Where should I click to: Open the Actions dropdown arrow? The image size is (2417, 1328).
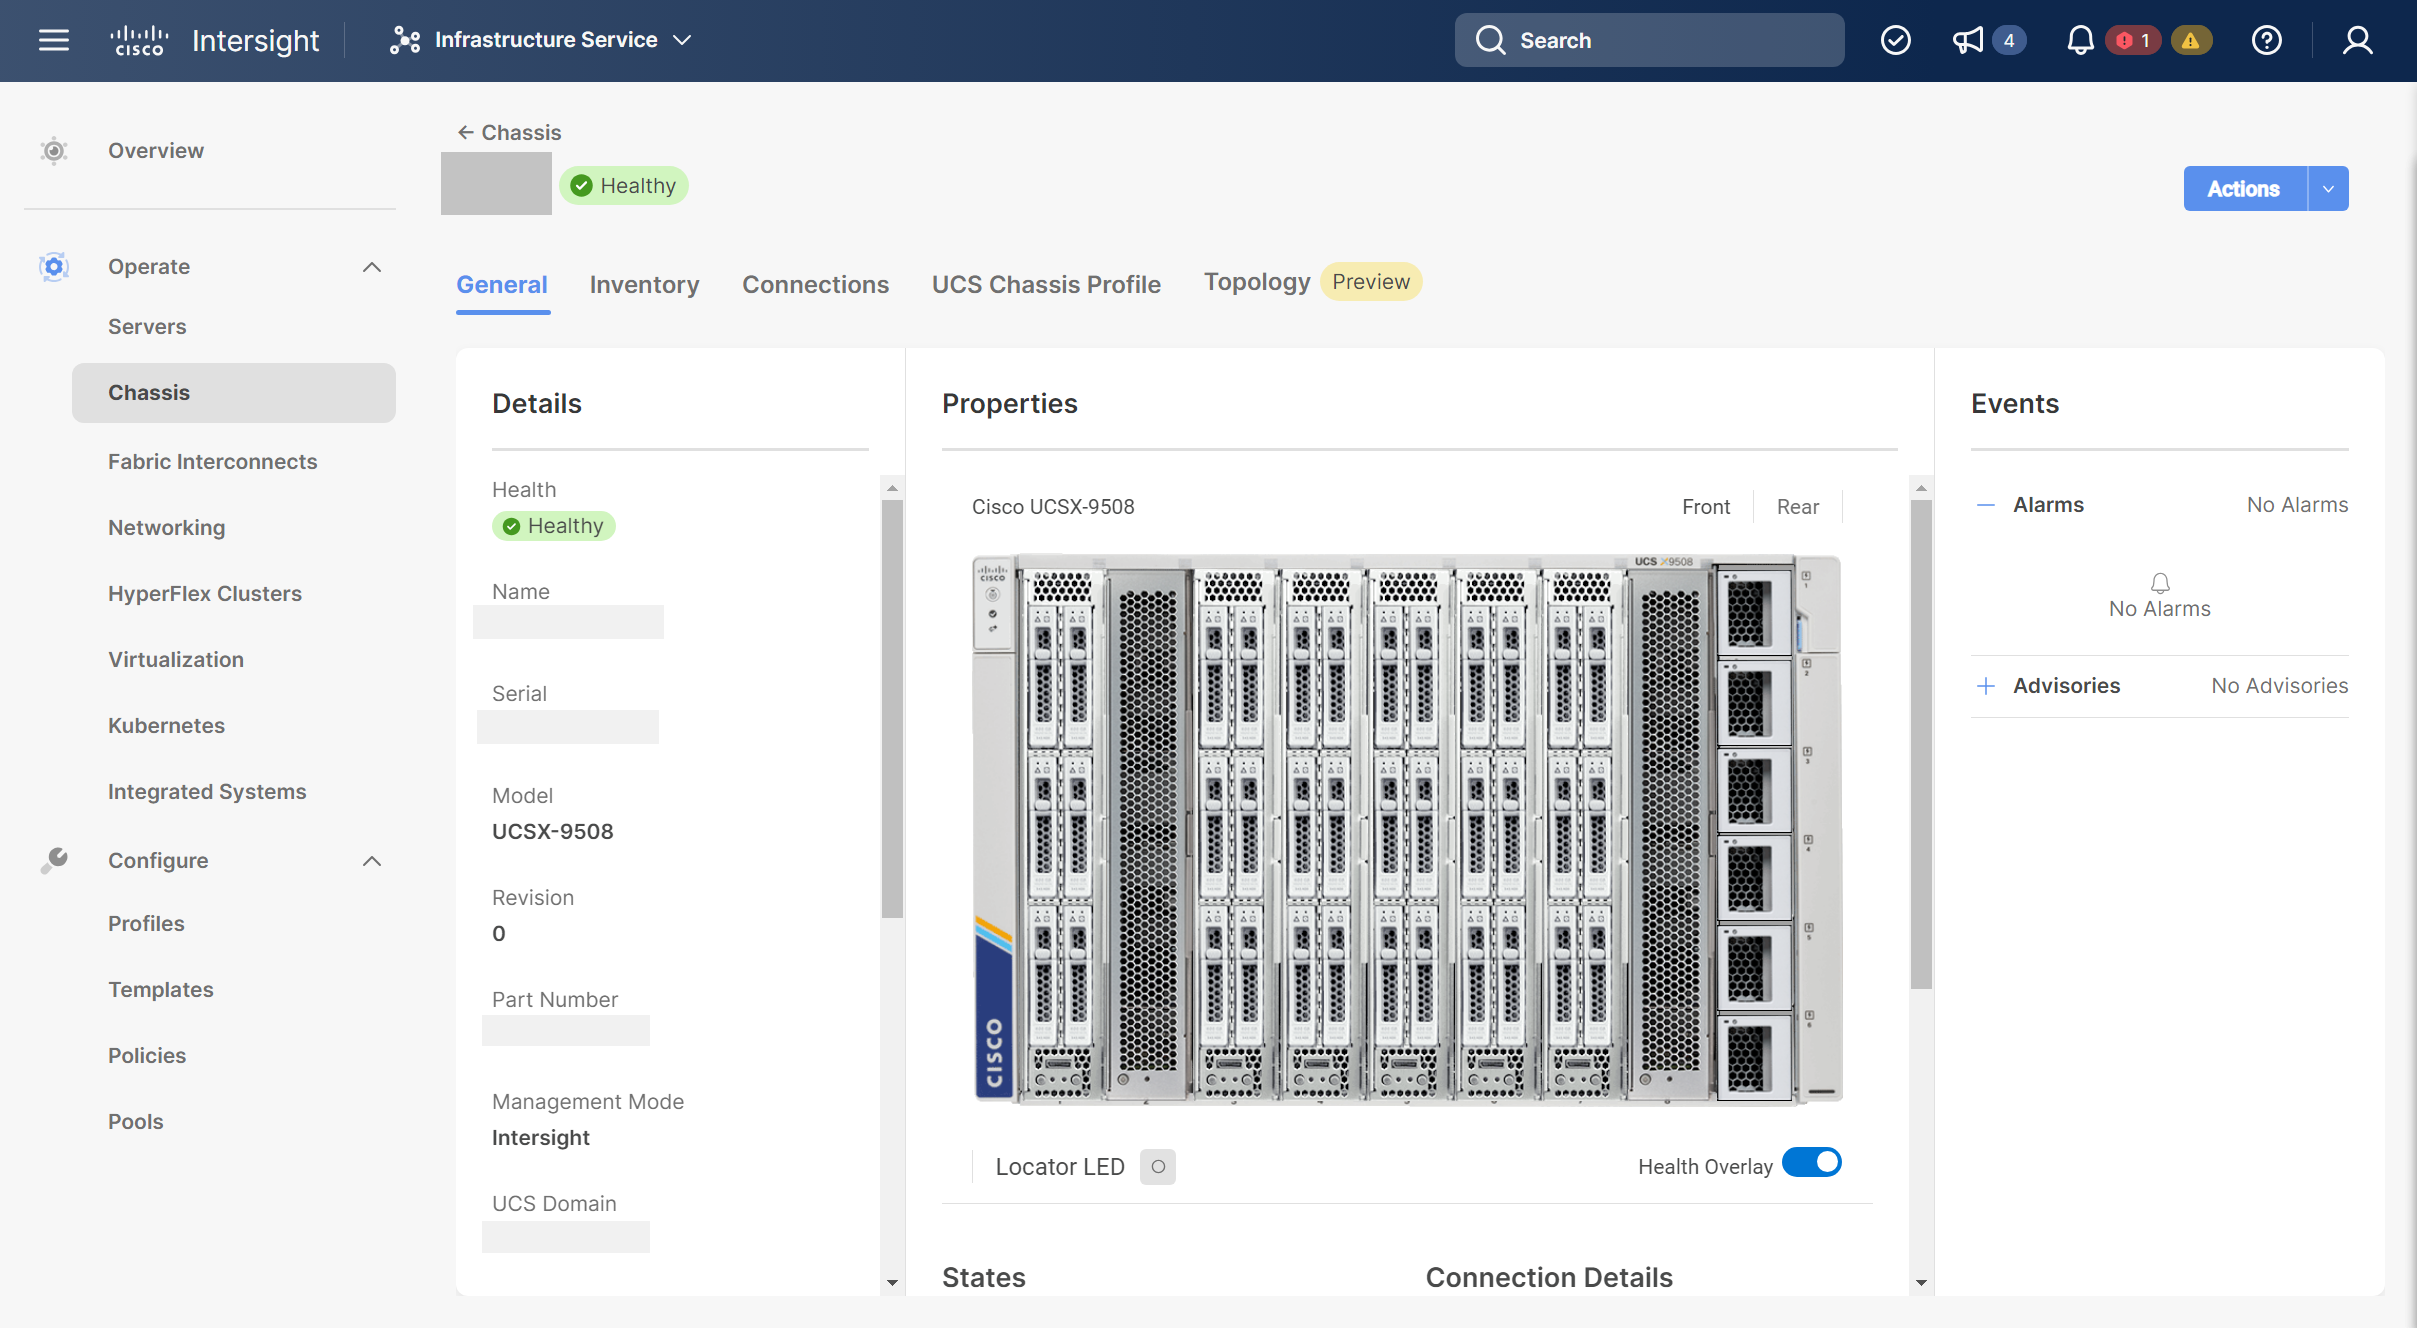click(x=2328, y=189)
